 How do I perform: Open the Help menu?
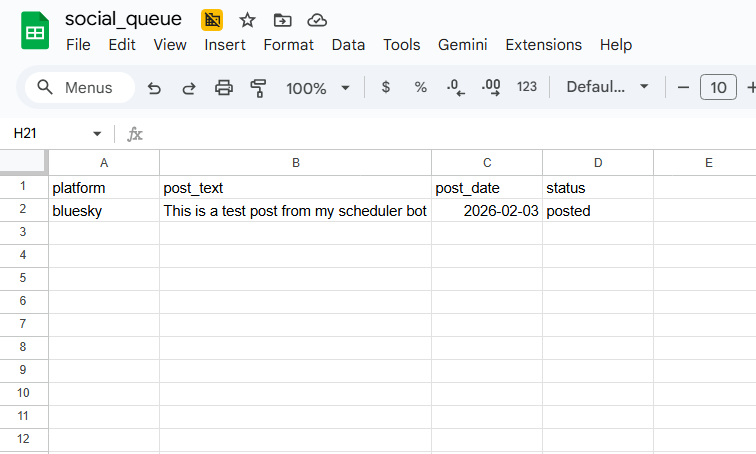pos(616,45)
